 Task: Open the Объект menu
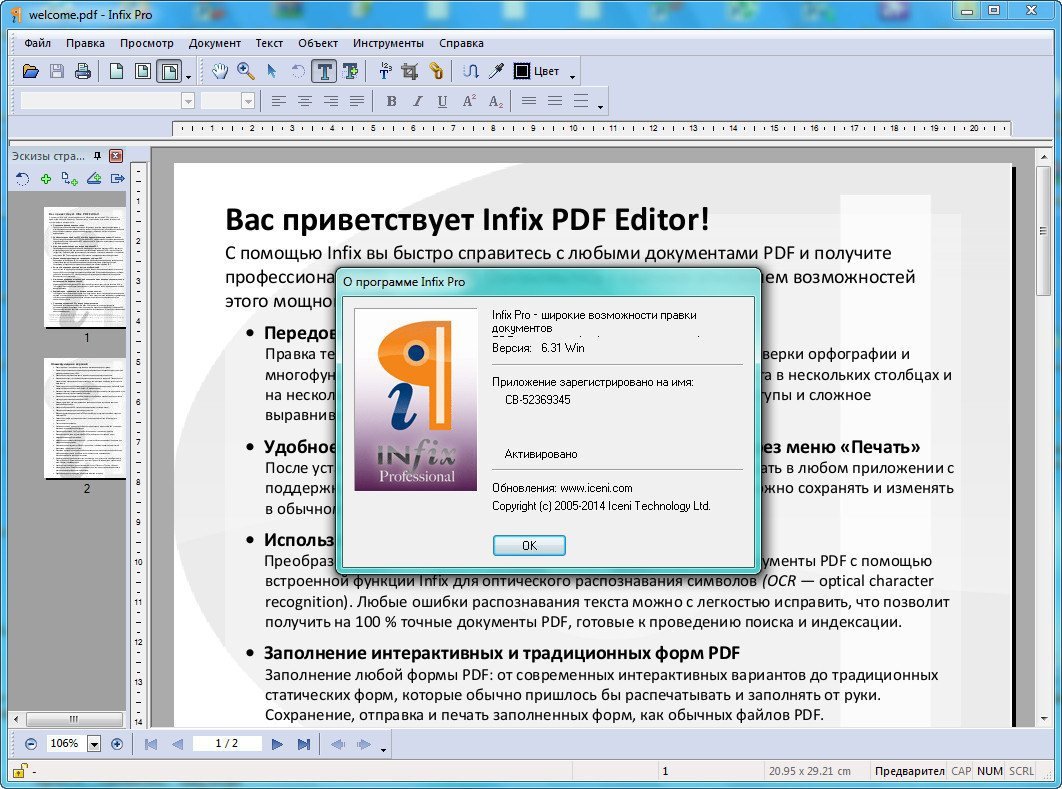318,43
